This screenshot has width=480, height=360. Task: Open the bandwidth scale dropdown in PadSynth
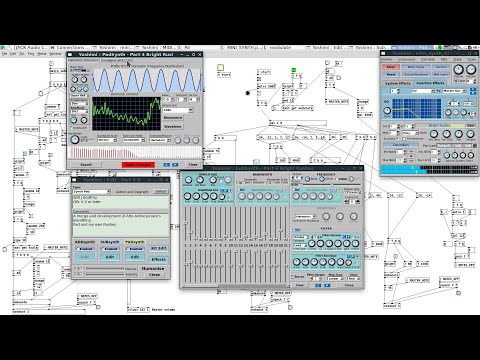[x=107, y=140]
